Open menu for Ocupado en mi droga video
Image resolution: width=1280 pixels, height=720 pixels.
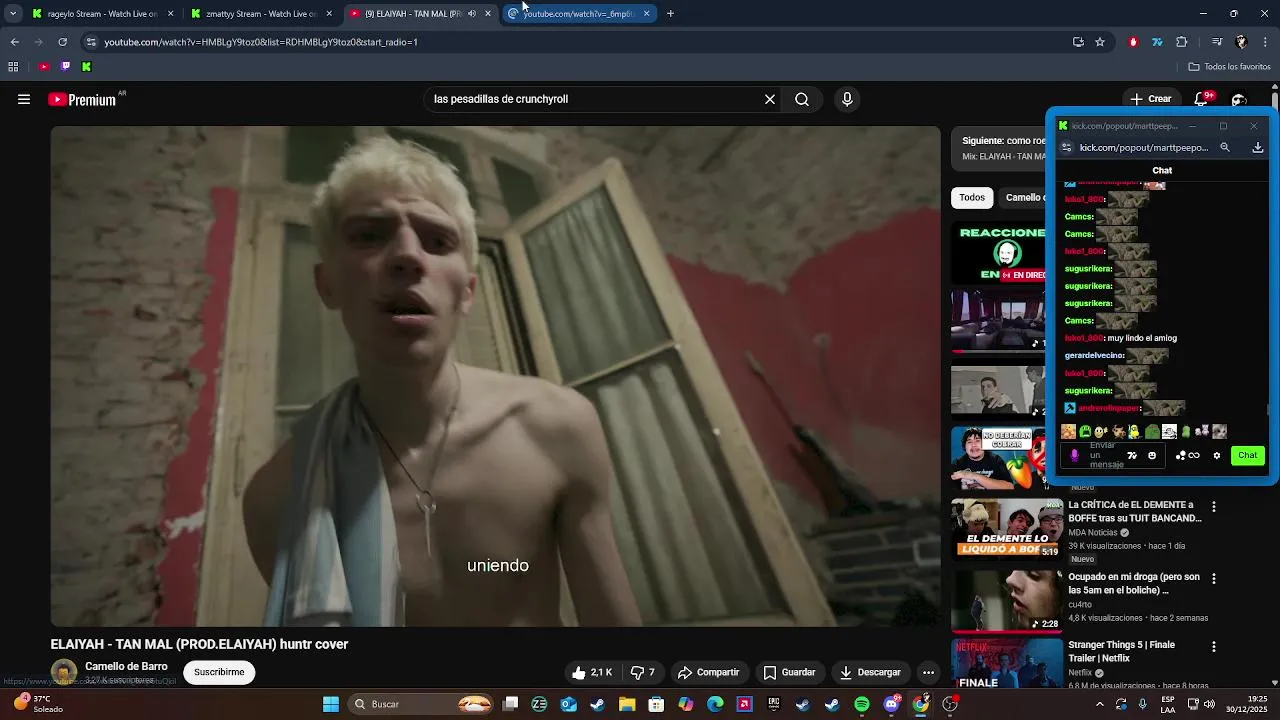pyautogui.click(x=1214, y=579)
